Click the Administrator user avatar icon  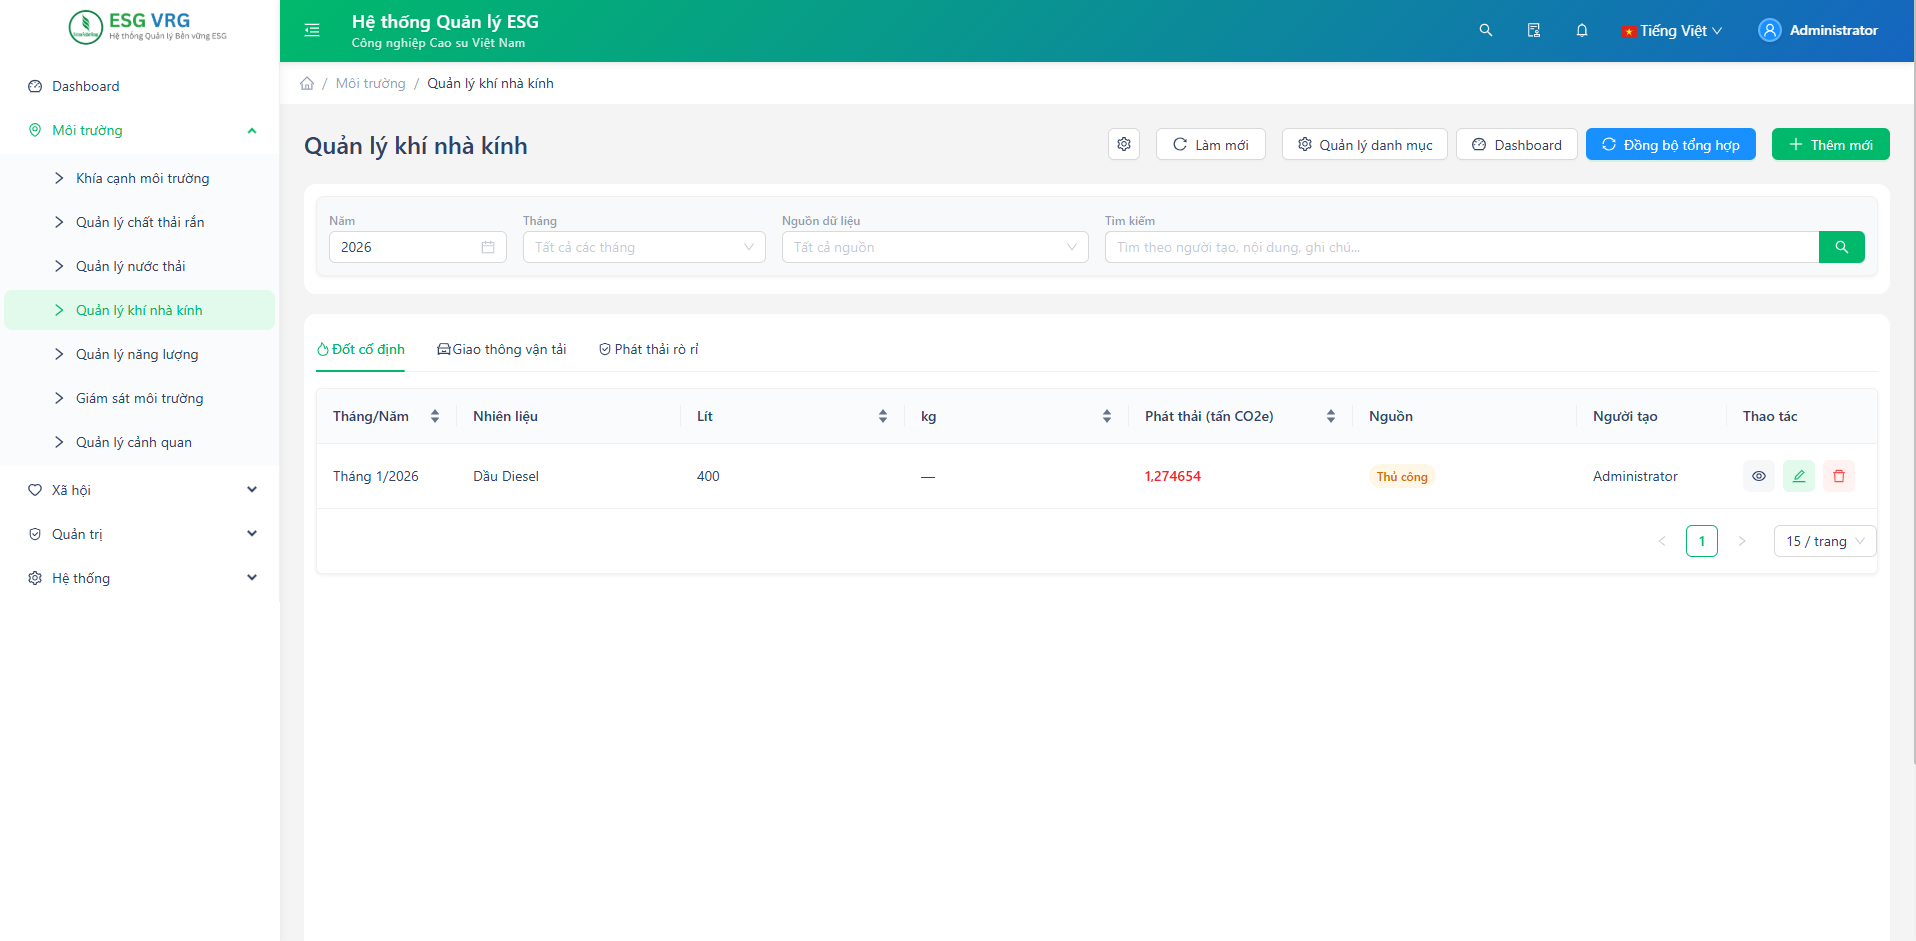point(1770,30)
